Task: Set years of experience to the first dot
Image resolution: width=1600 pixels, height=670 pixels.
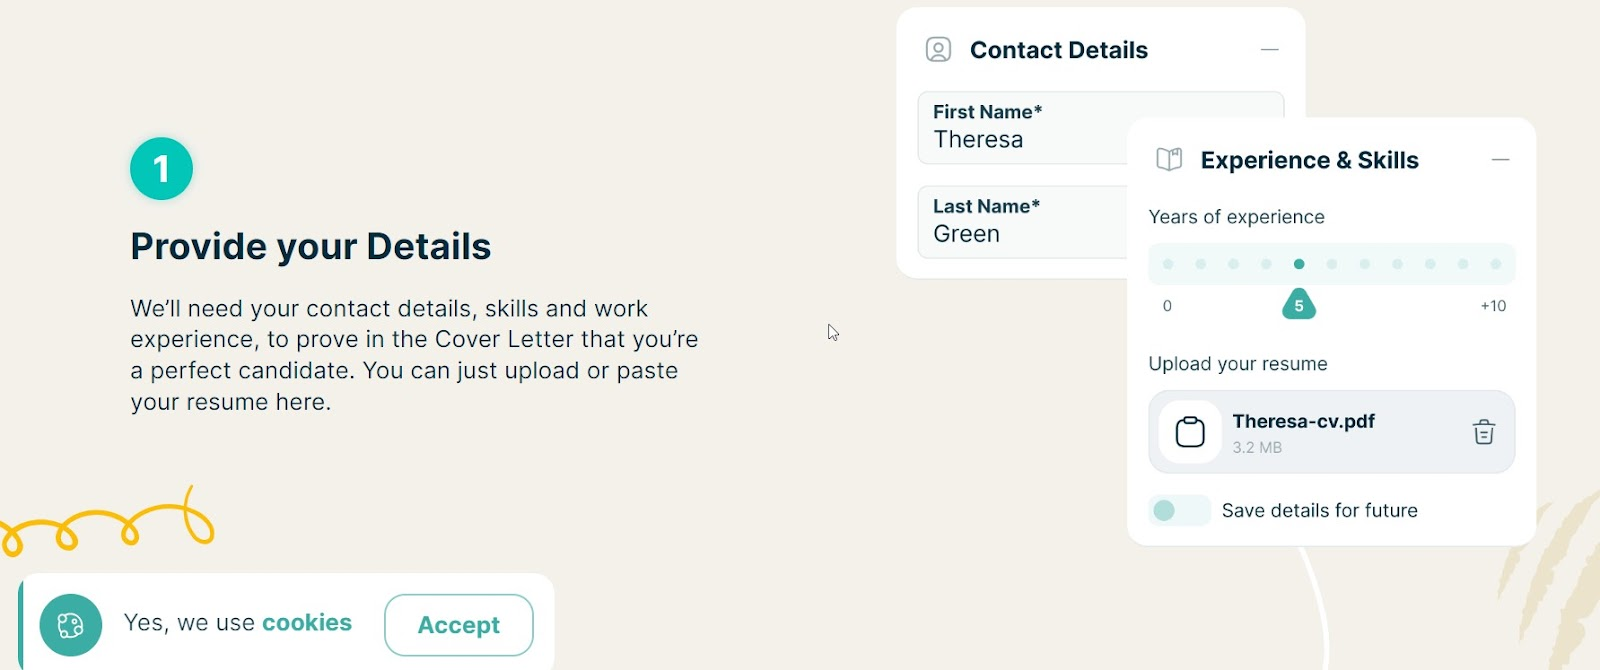Action: click(x=1168, y=264)
